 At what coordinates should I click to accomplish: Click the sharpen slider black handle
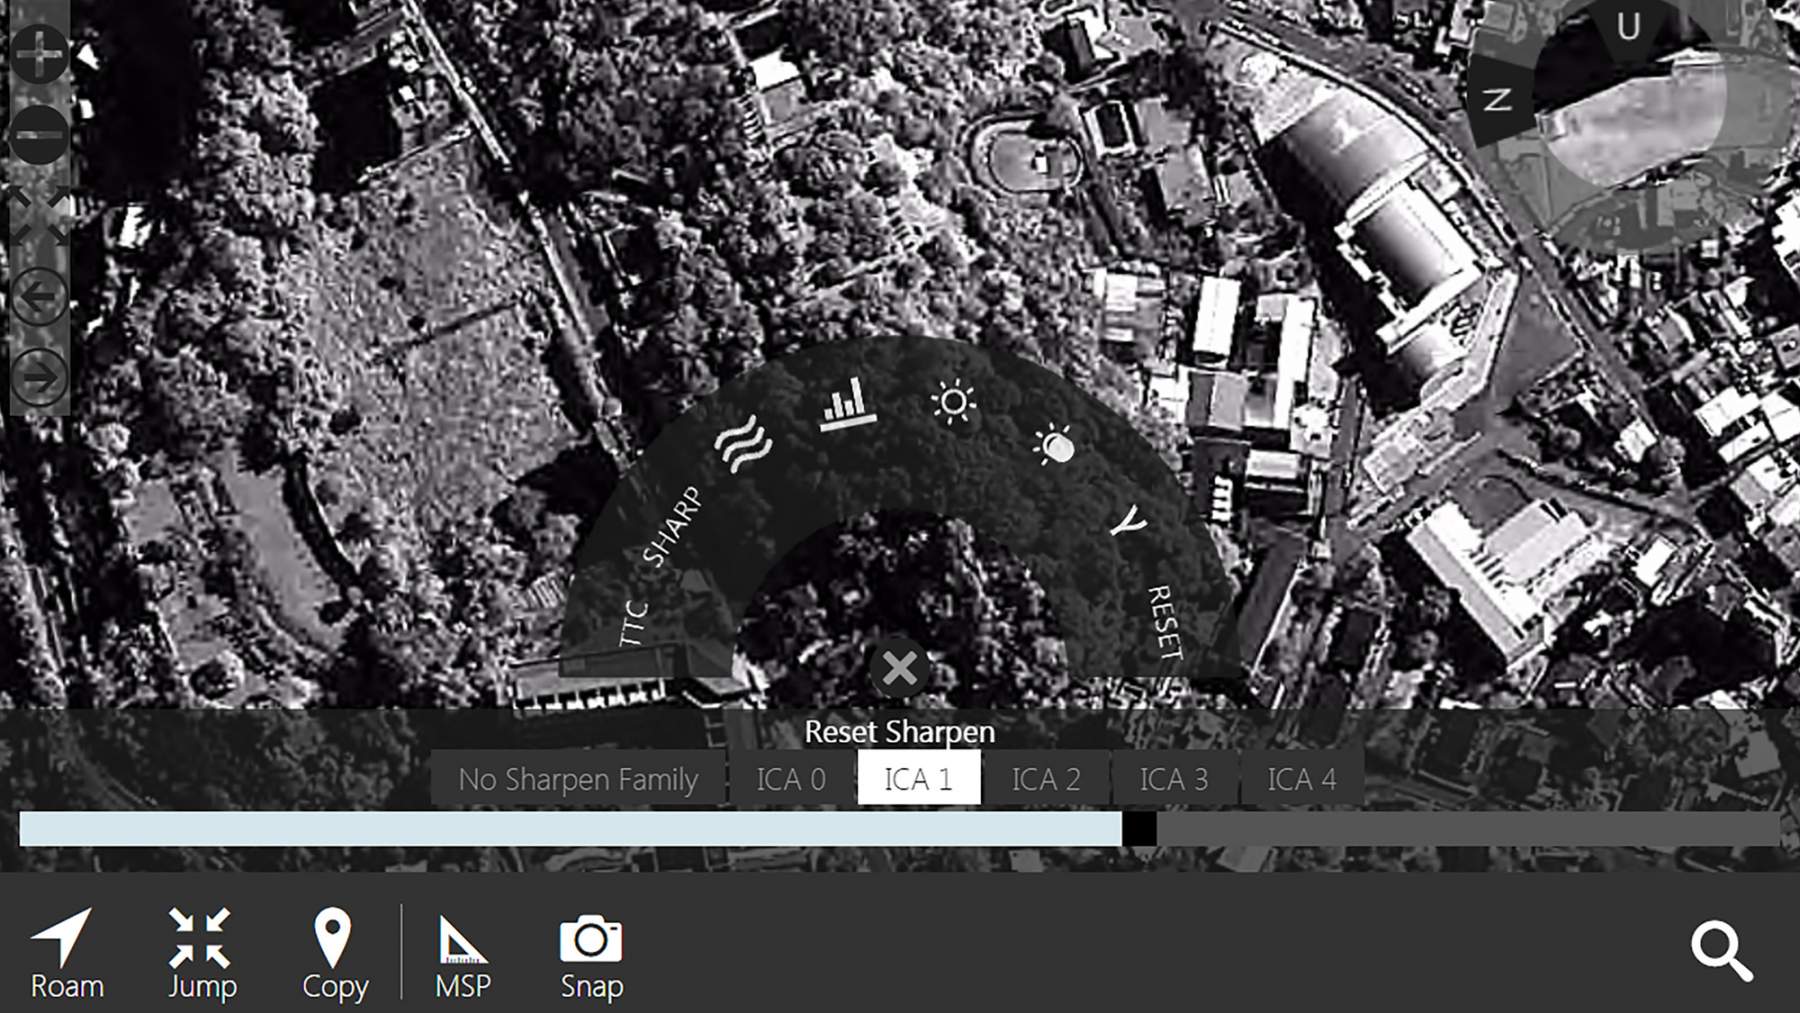(x=1139, y=829)
